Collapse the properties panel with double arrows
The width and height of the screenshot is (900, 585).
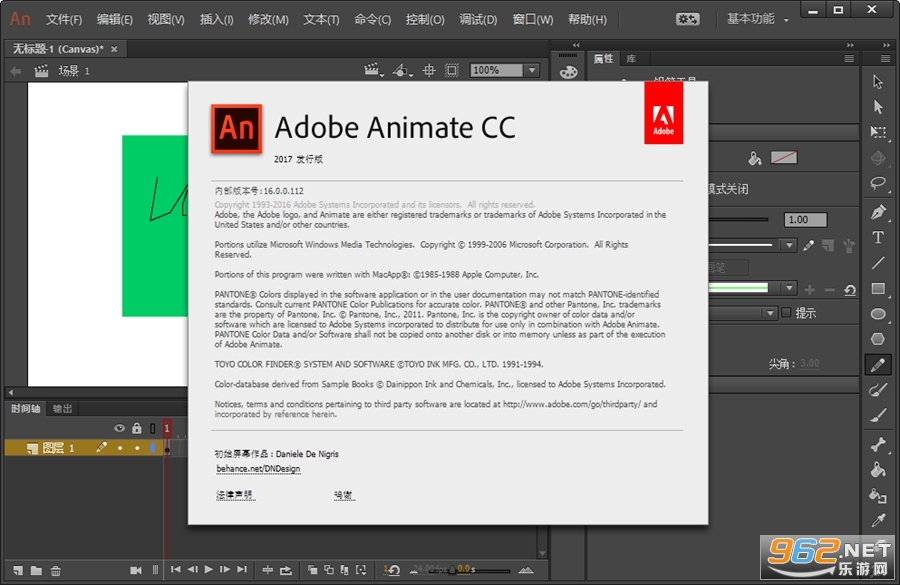(x=850, y=45)
